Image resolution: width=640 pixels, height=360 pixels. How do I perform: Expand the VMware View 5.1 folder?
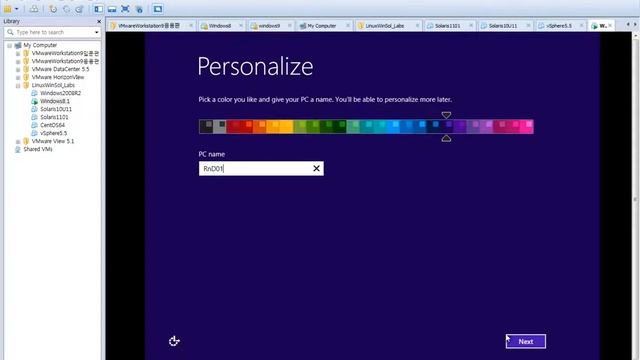tap(18, 141)
